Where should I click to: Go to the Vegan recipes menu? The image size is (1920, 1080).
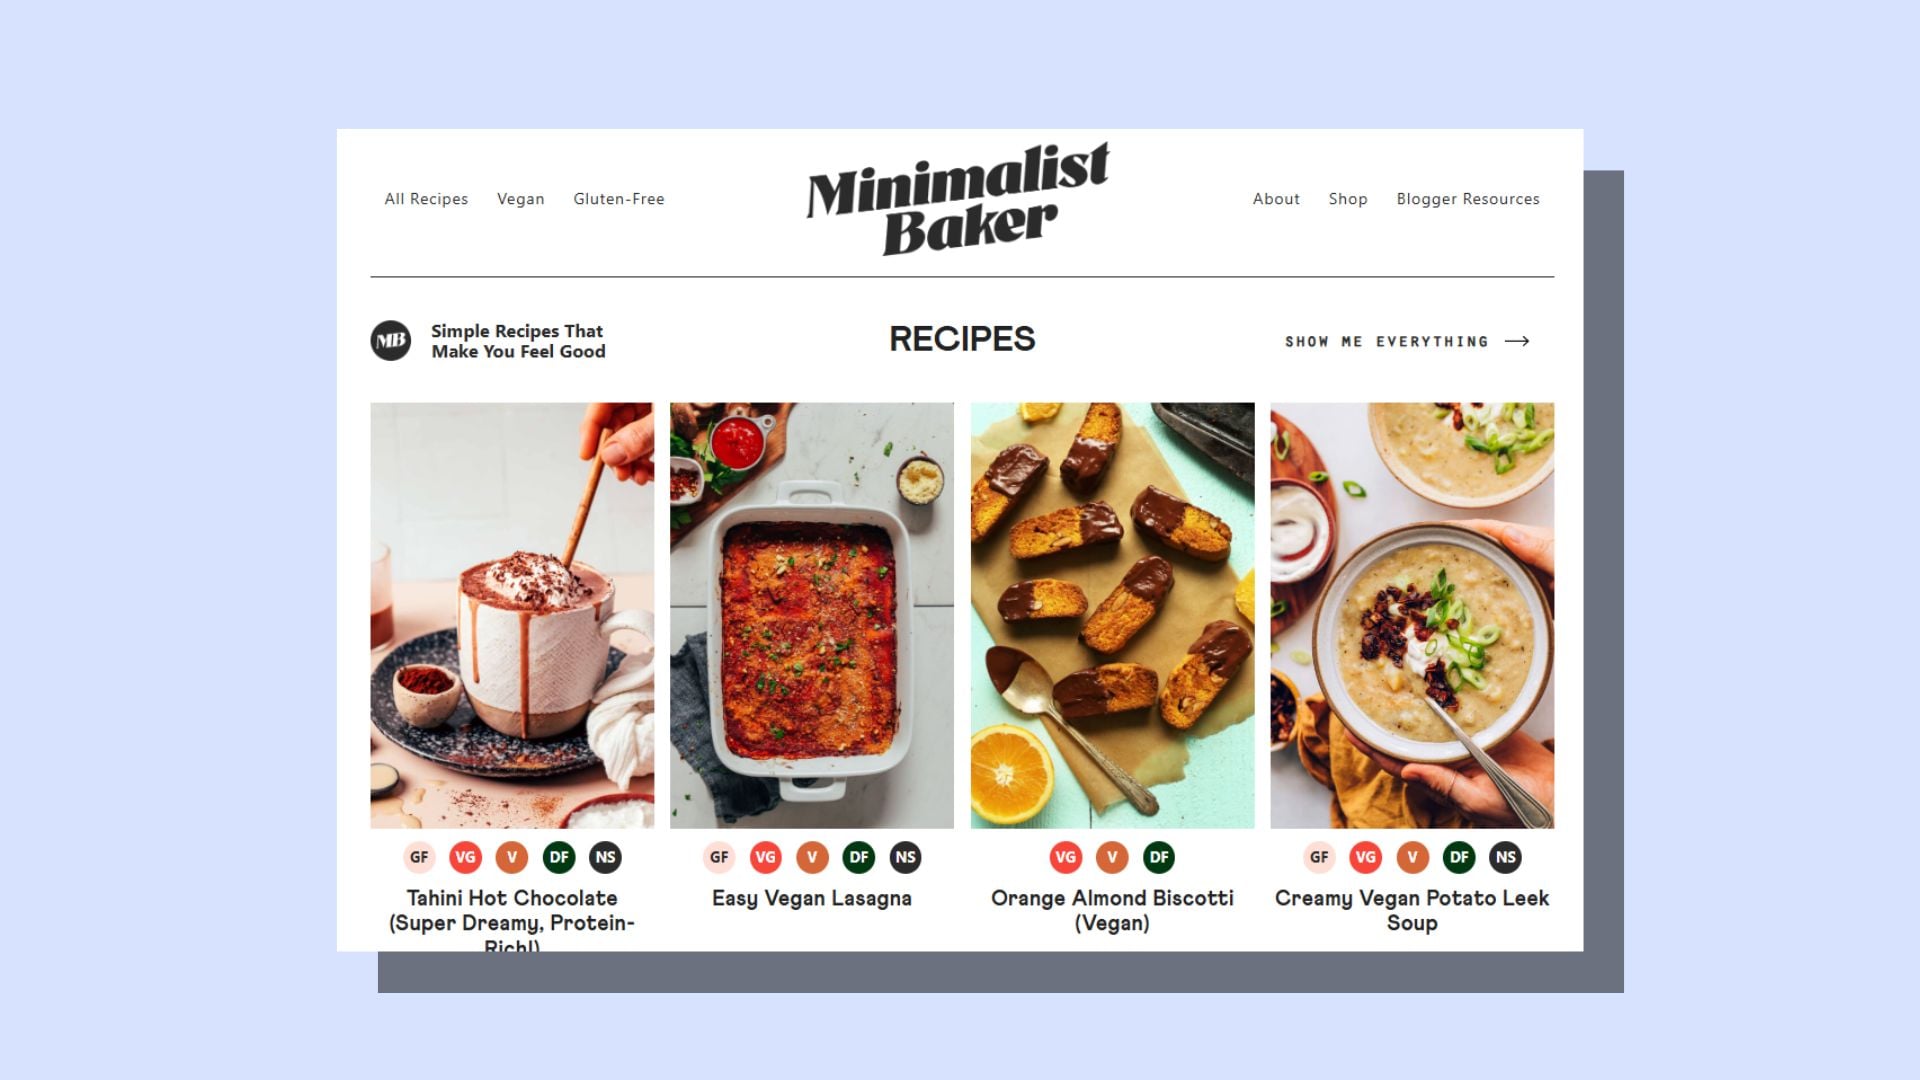(x=521, y=199)
